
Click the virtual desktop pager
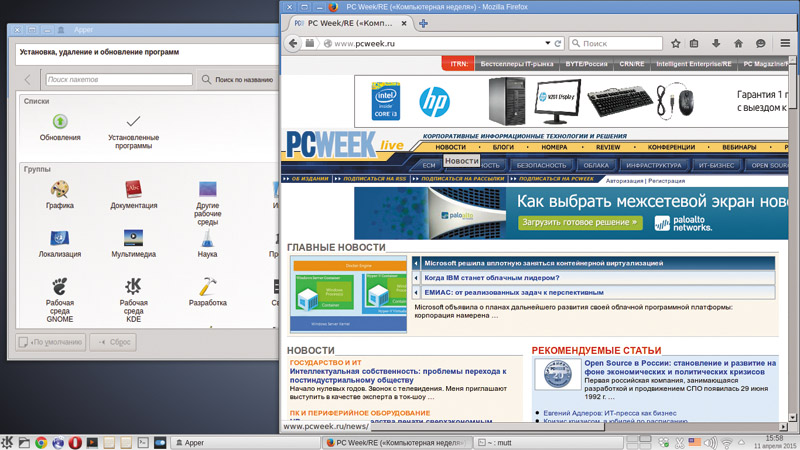coord(639,442)
